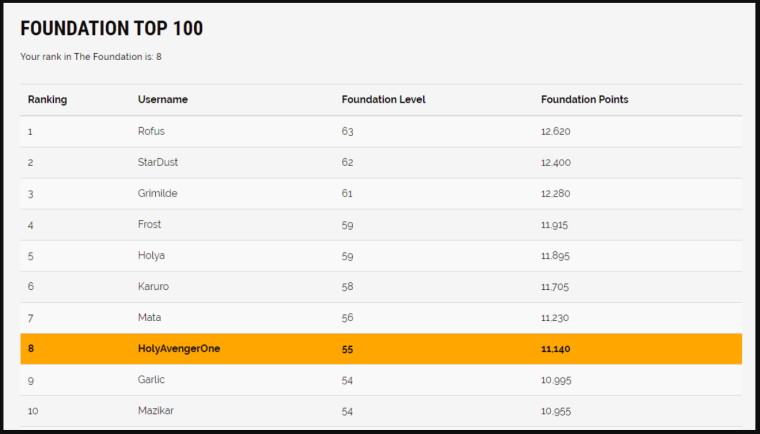
Task: Select the highlighted HolyAvengerOne username
Action: [x=178, y=349]
